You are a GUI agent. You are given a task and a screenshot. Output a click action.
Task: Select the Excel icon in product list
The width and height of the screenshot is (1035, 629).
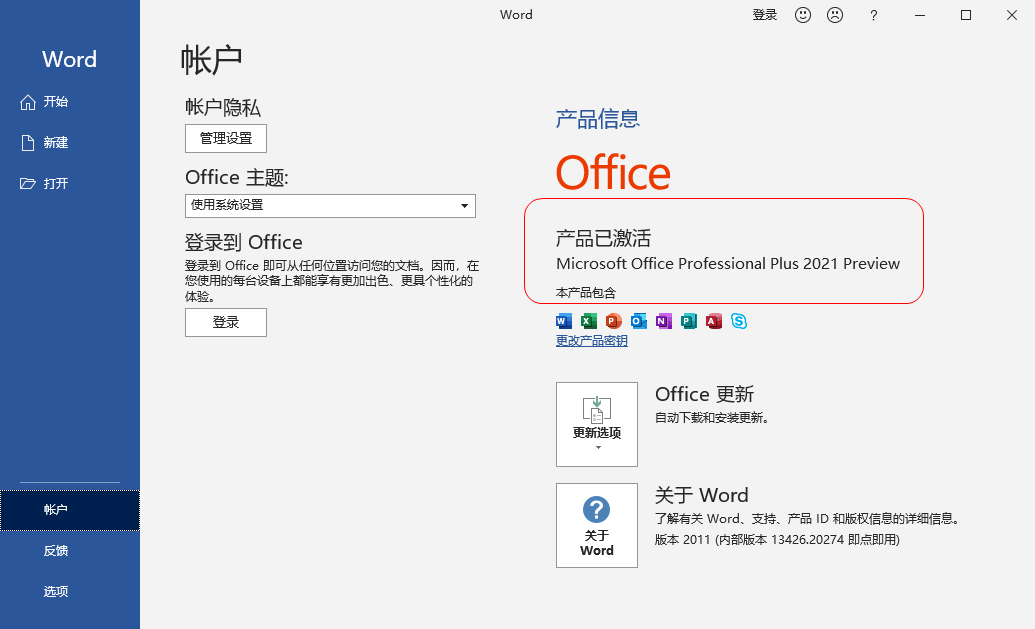point(588,321)
